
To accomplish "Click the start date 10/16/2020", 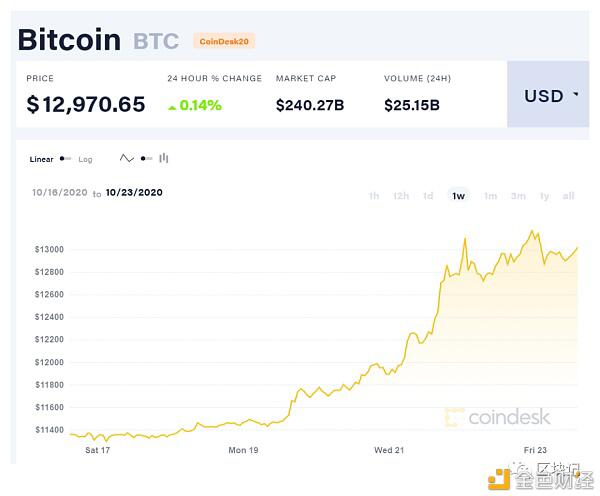I will point(58,192).
